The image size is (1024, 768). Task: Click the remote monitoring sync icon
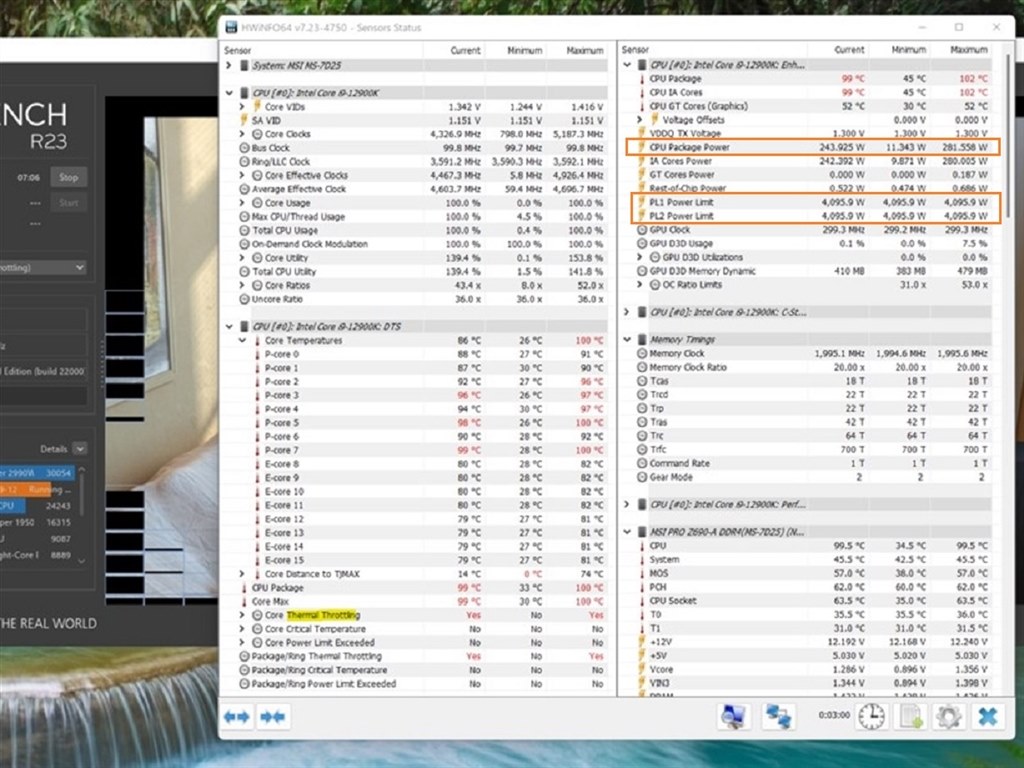click(778, 716)
